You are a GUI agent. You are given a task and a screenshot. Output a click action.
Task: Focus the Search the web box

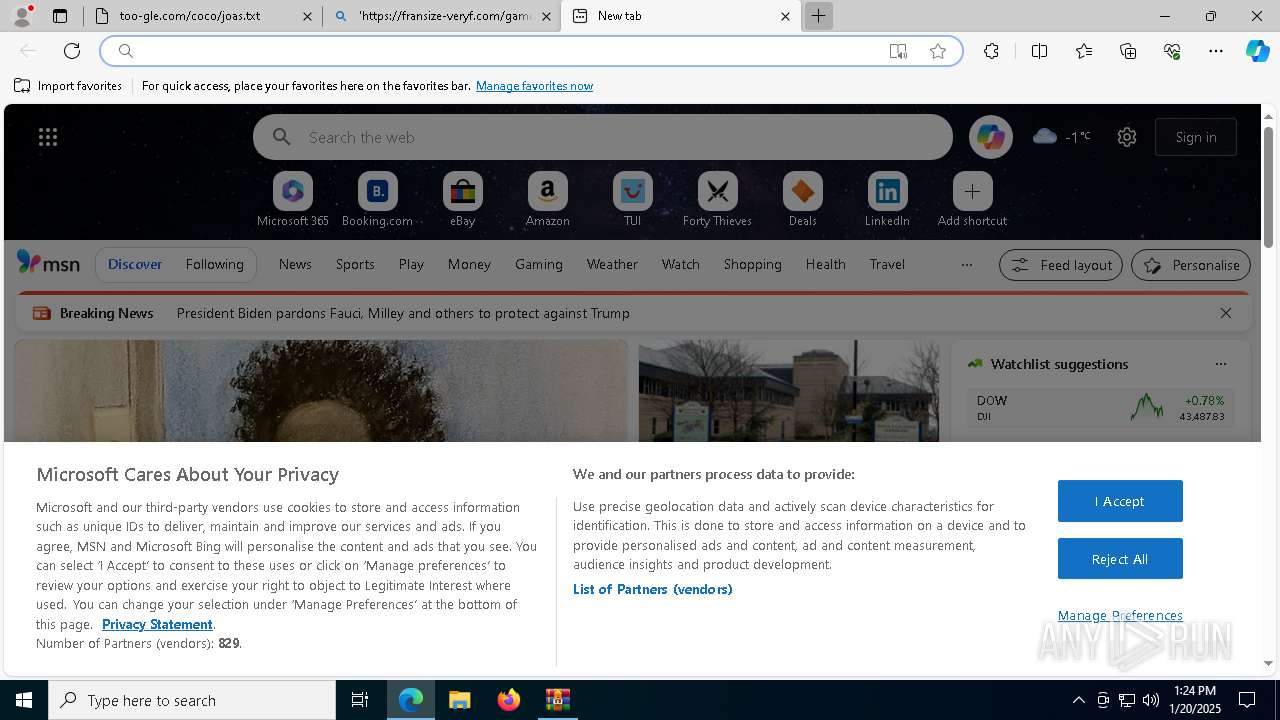click(x=603, y=137)
